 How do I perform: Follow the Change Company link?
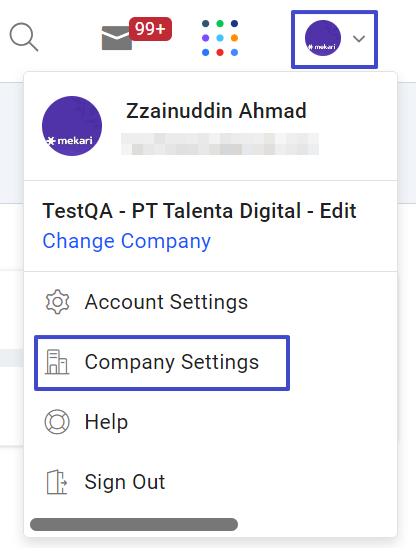point(127,241)
